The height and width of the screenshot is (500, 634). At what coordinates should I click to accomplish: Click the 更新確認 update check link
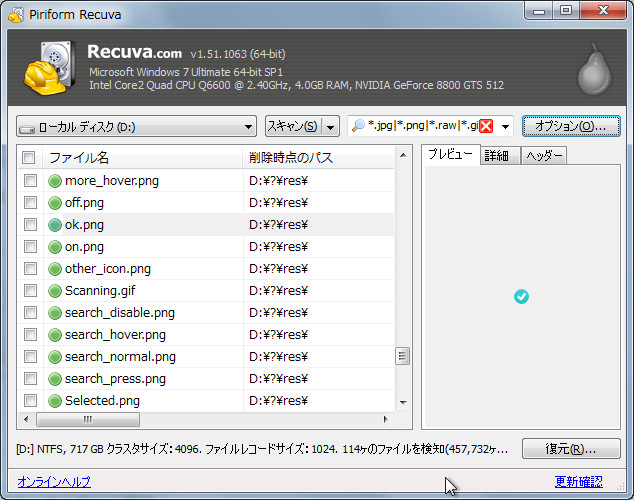tap(579, 481)
